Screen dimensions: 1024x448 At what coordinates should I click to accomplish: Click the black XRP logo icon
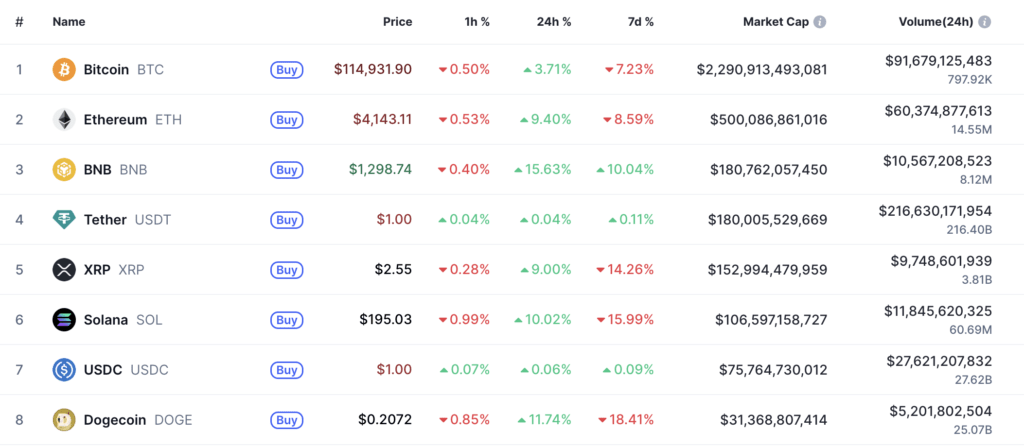pos(64,269)
